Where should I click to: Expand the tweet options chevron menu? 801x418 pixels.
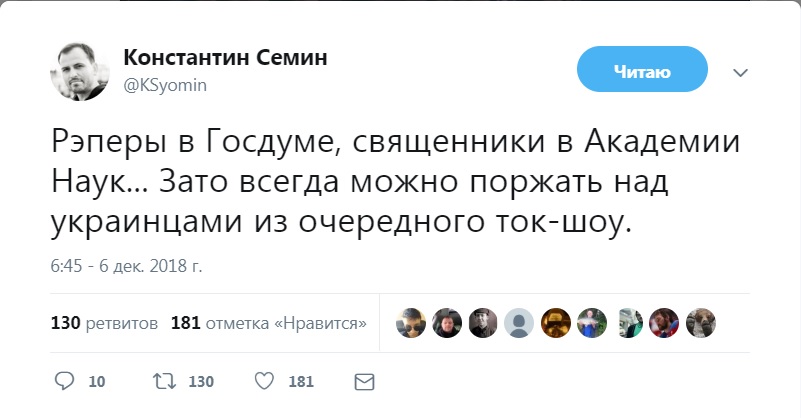click(x=741, y=72)
